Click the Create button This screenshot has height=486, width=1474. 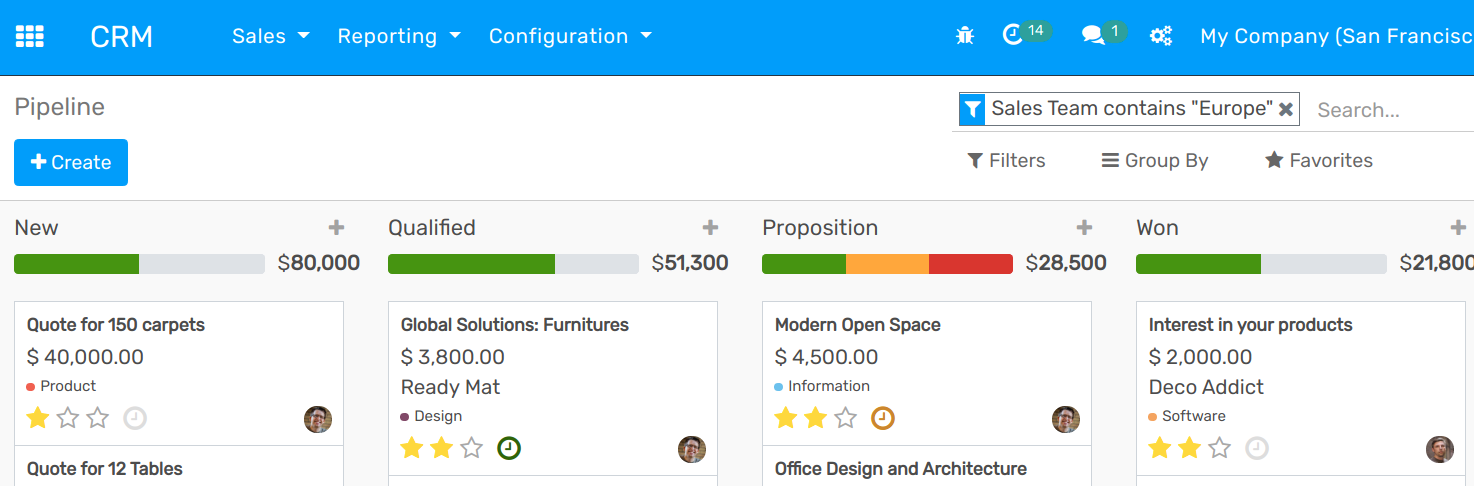tap(71, 163)
